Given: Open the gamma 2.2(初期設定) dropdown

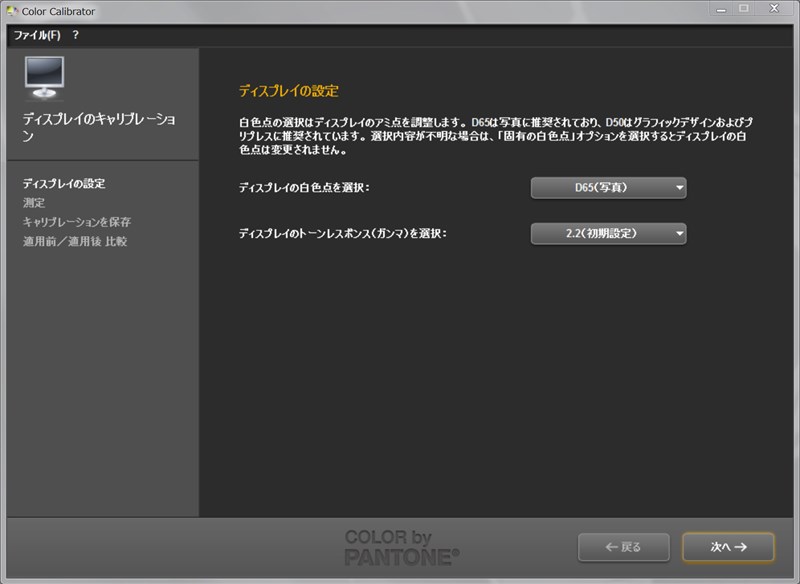Looking at the screenshot, I should coord(608,234).
